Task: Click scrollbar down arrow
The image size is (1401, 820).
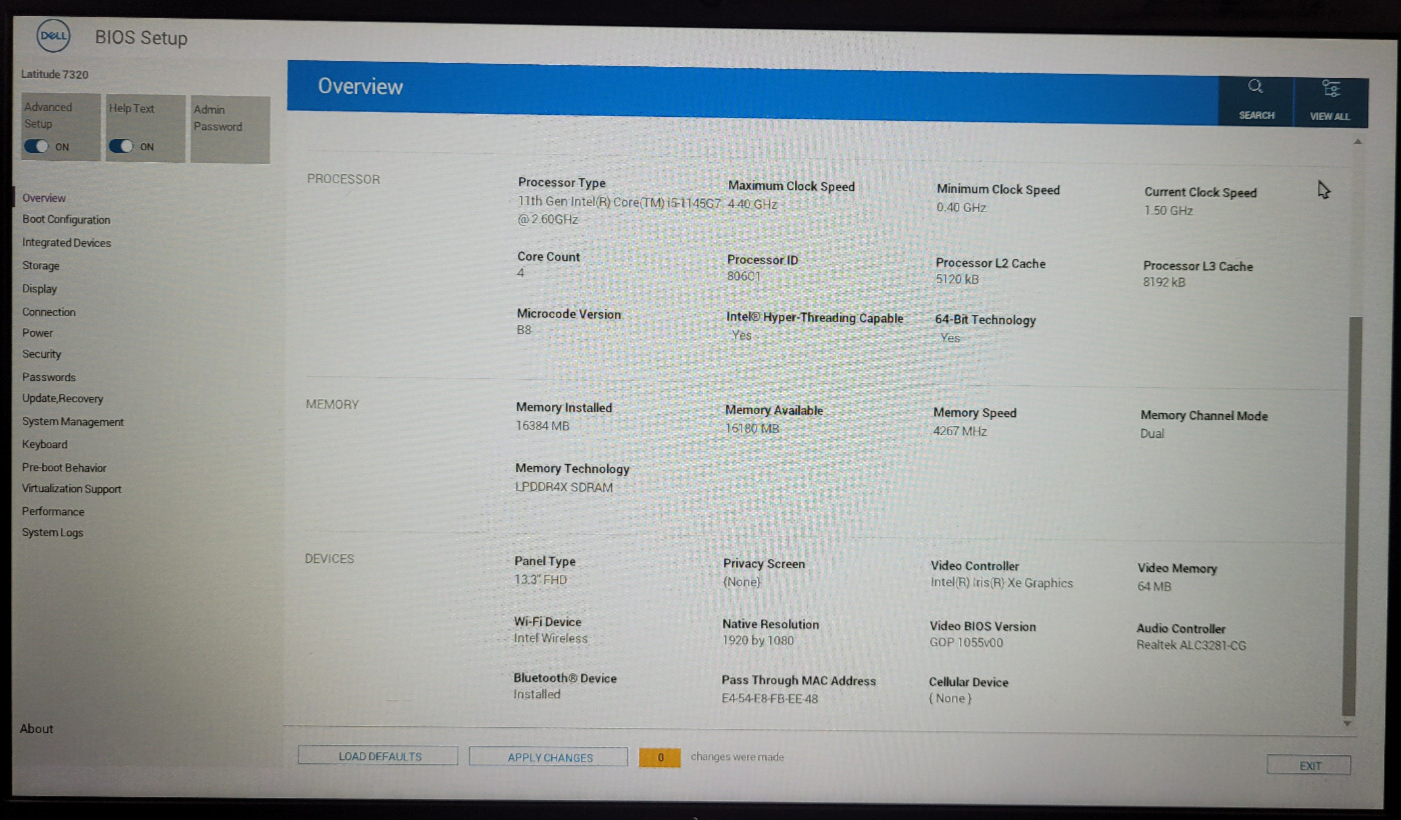Action: point(1347,723)
